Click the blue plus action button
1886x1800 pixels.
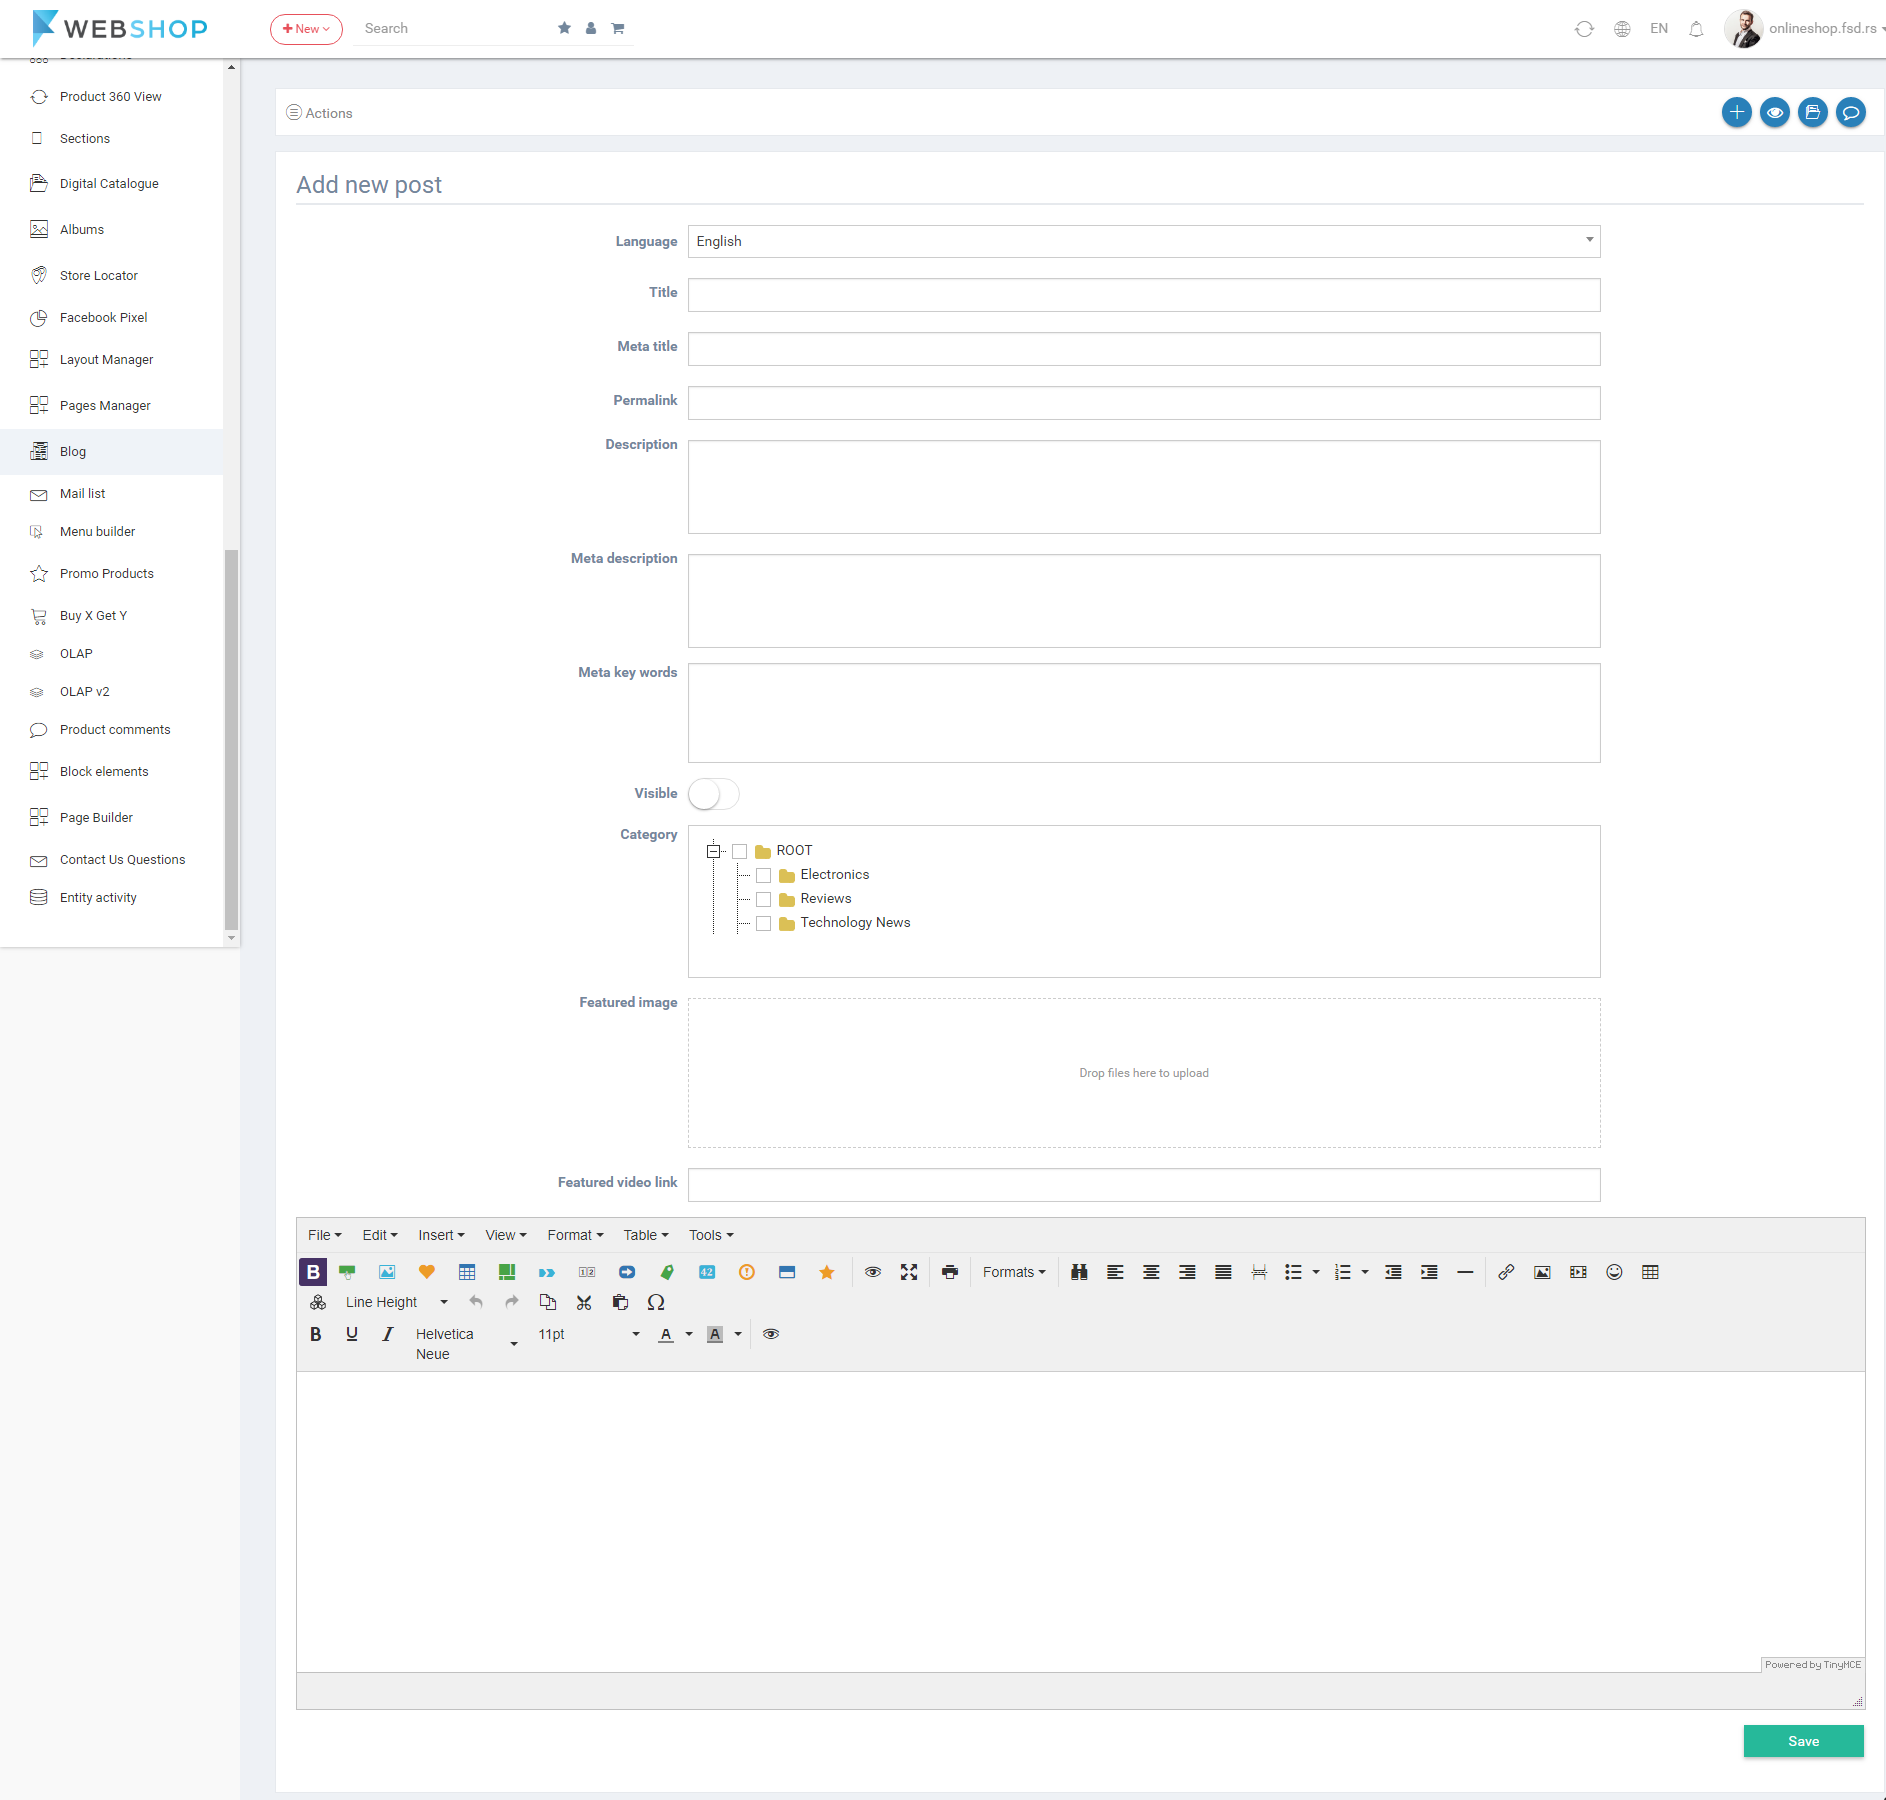1737,112
